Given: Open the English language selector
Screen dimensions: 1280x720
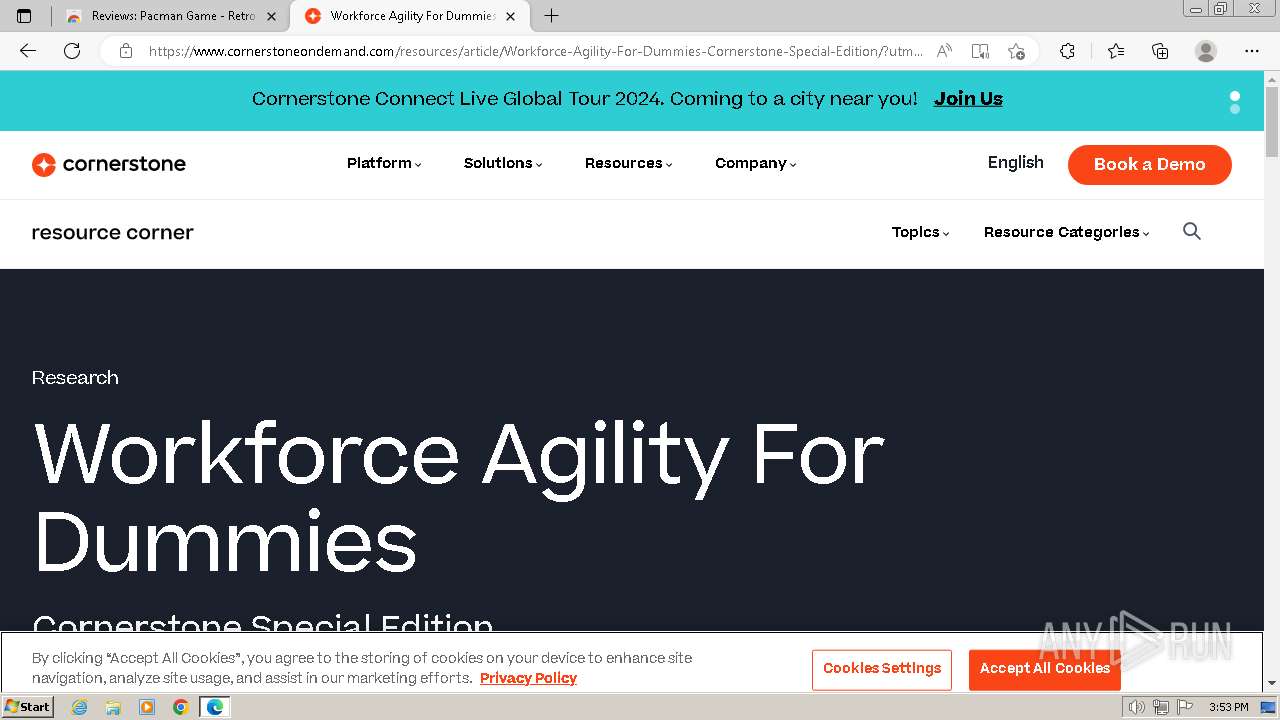Looking at the screenshot, I should tap(1016, 163).
